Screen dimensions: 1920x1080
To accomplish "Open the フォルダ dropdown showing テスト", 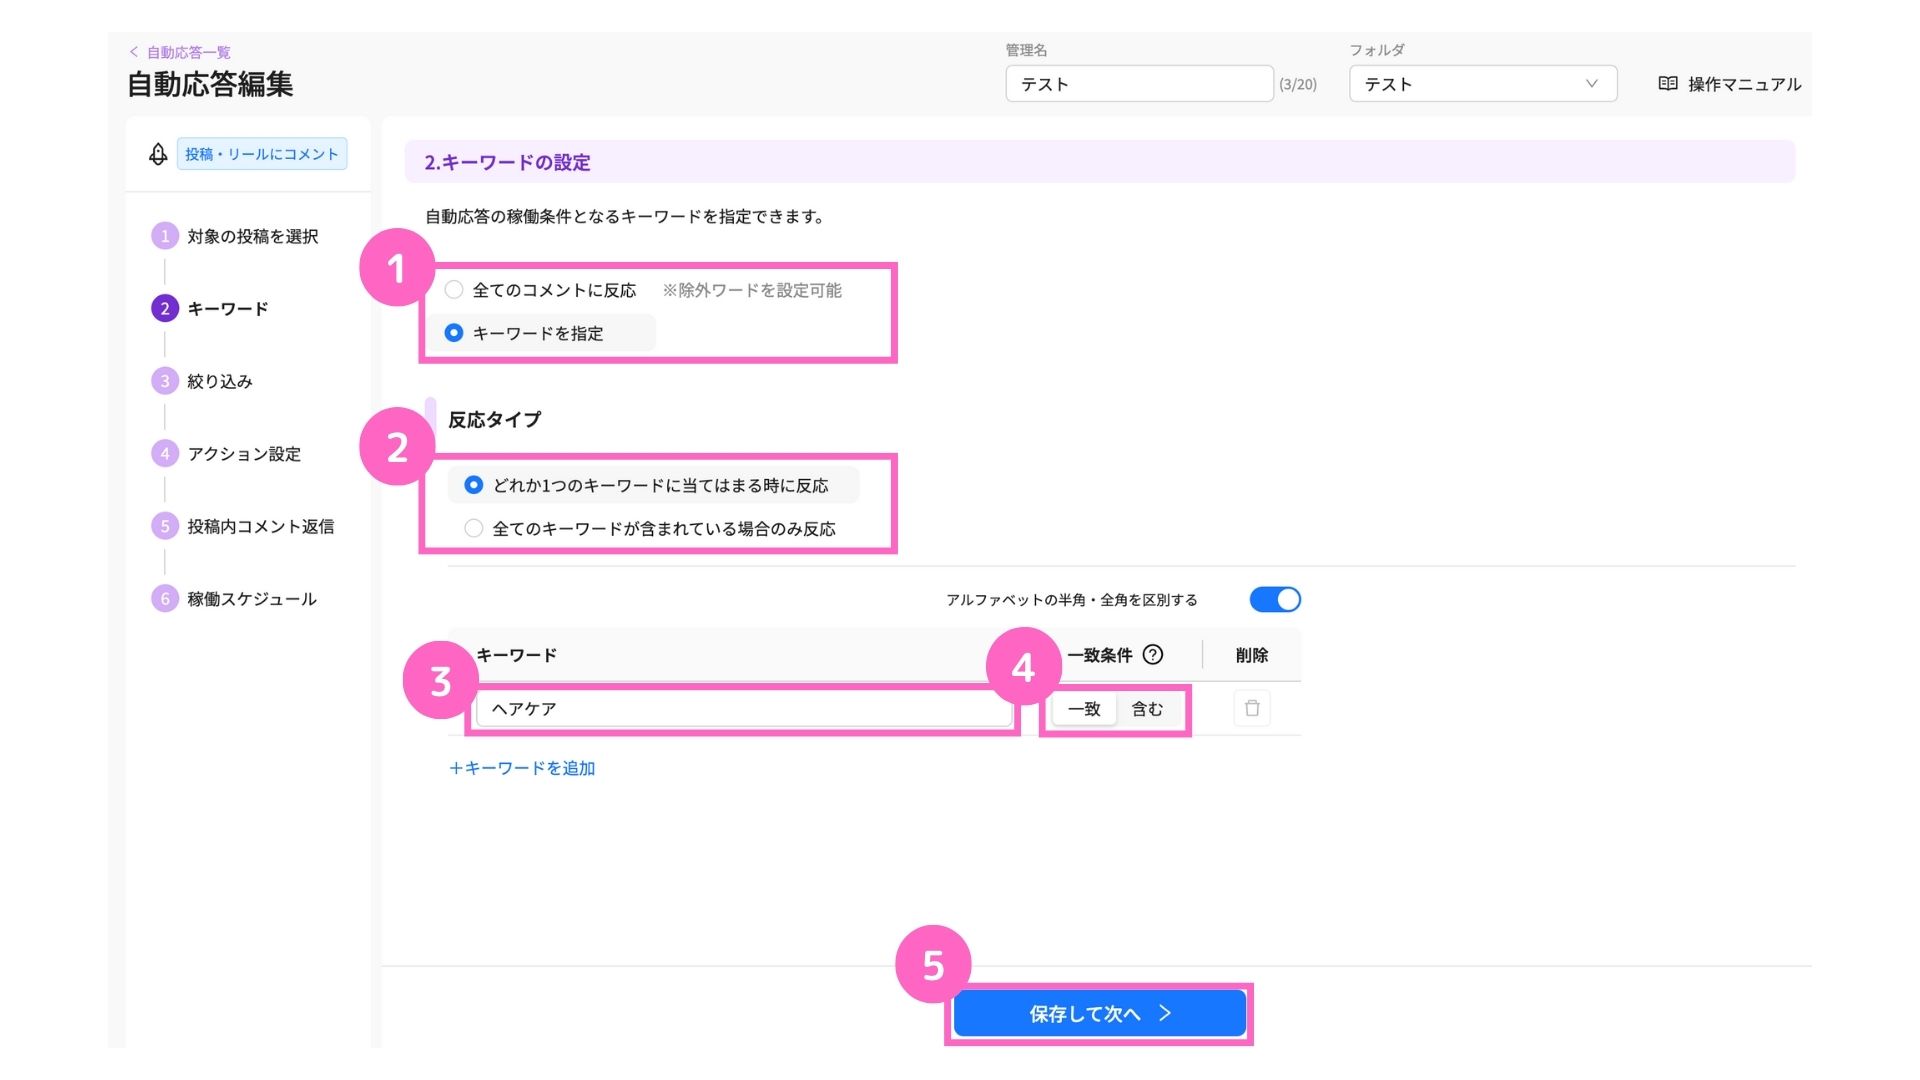I will [1483, 84].
